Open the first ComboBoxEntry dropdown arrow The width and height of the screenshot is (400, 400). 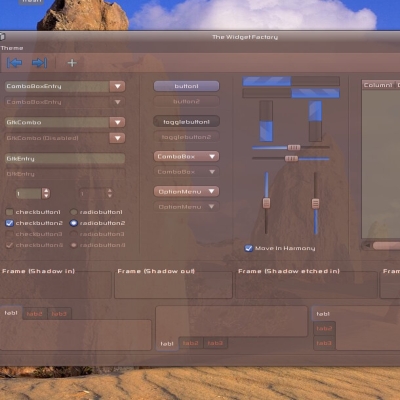[117, 86]
